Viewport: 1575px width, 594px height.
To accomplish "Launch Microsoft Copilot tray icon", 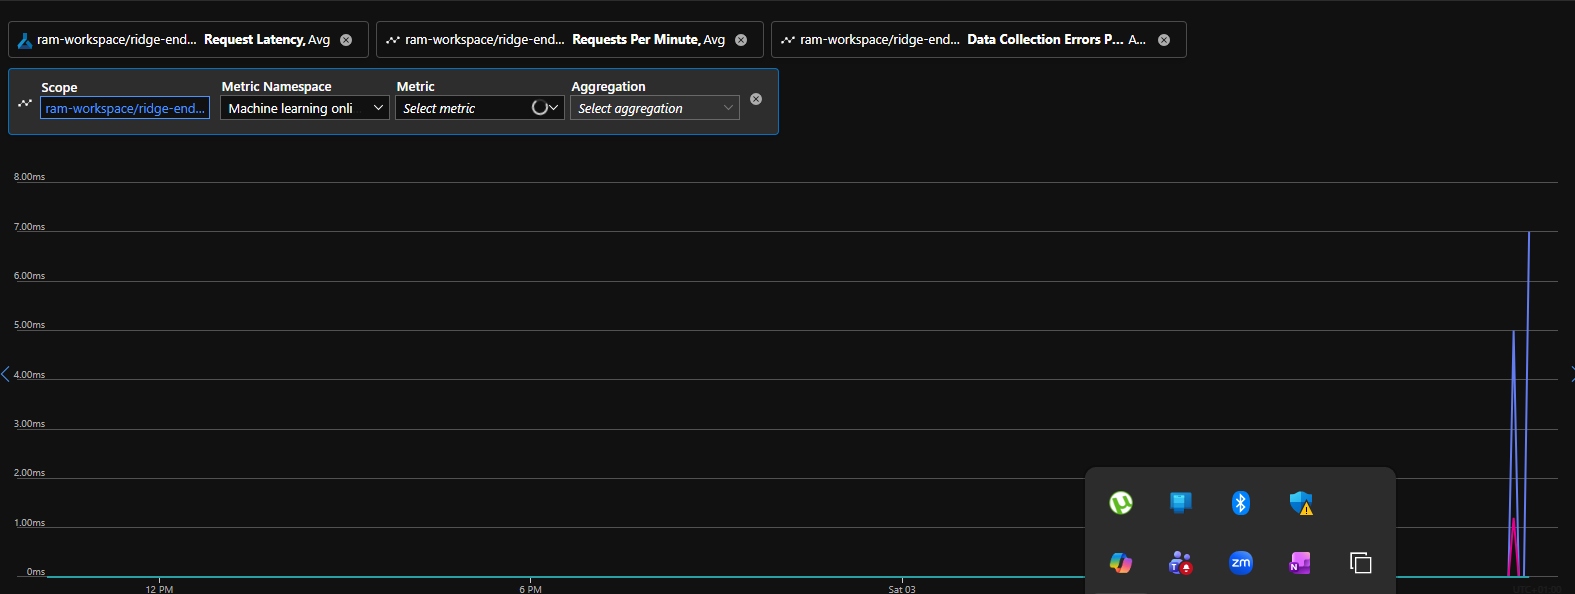I will (x=1120, y=563).
